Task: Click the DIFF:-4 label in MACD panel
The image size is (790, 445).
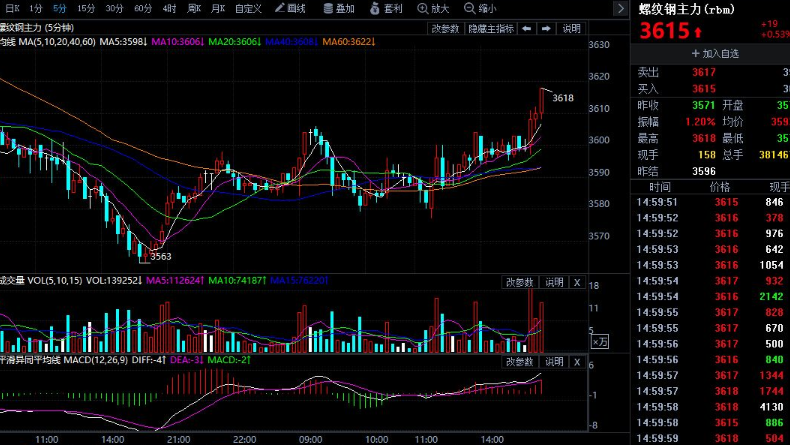Action: tap(149, 360)
